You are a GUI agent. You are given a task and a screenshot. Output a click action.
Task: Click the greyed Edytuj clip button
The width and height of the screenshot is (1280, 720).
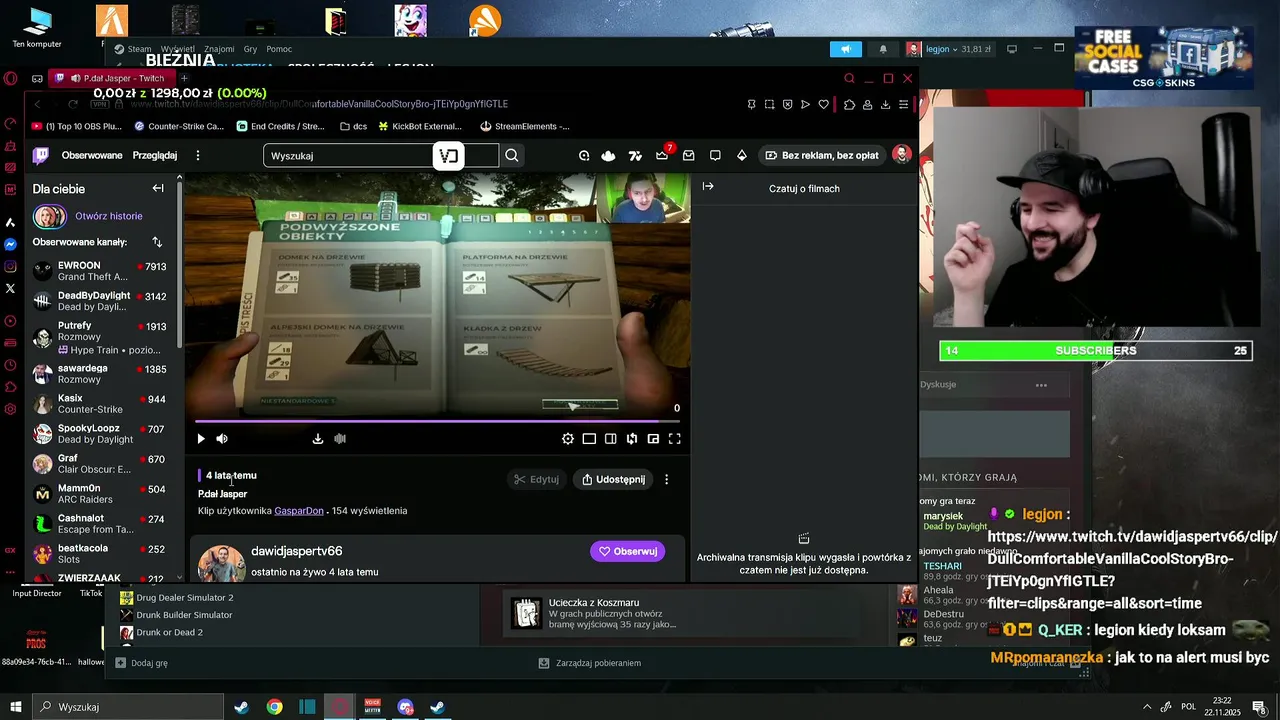coord(536,479)
